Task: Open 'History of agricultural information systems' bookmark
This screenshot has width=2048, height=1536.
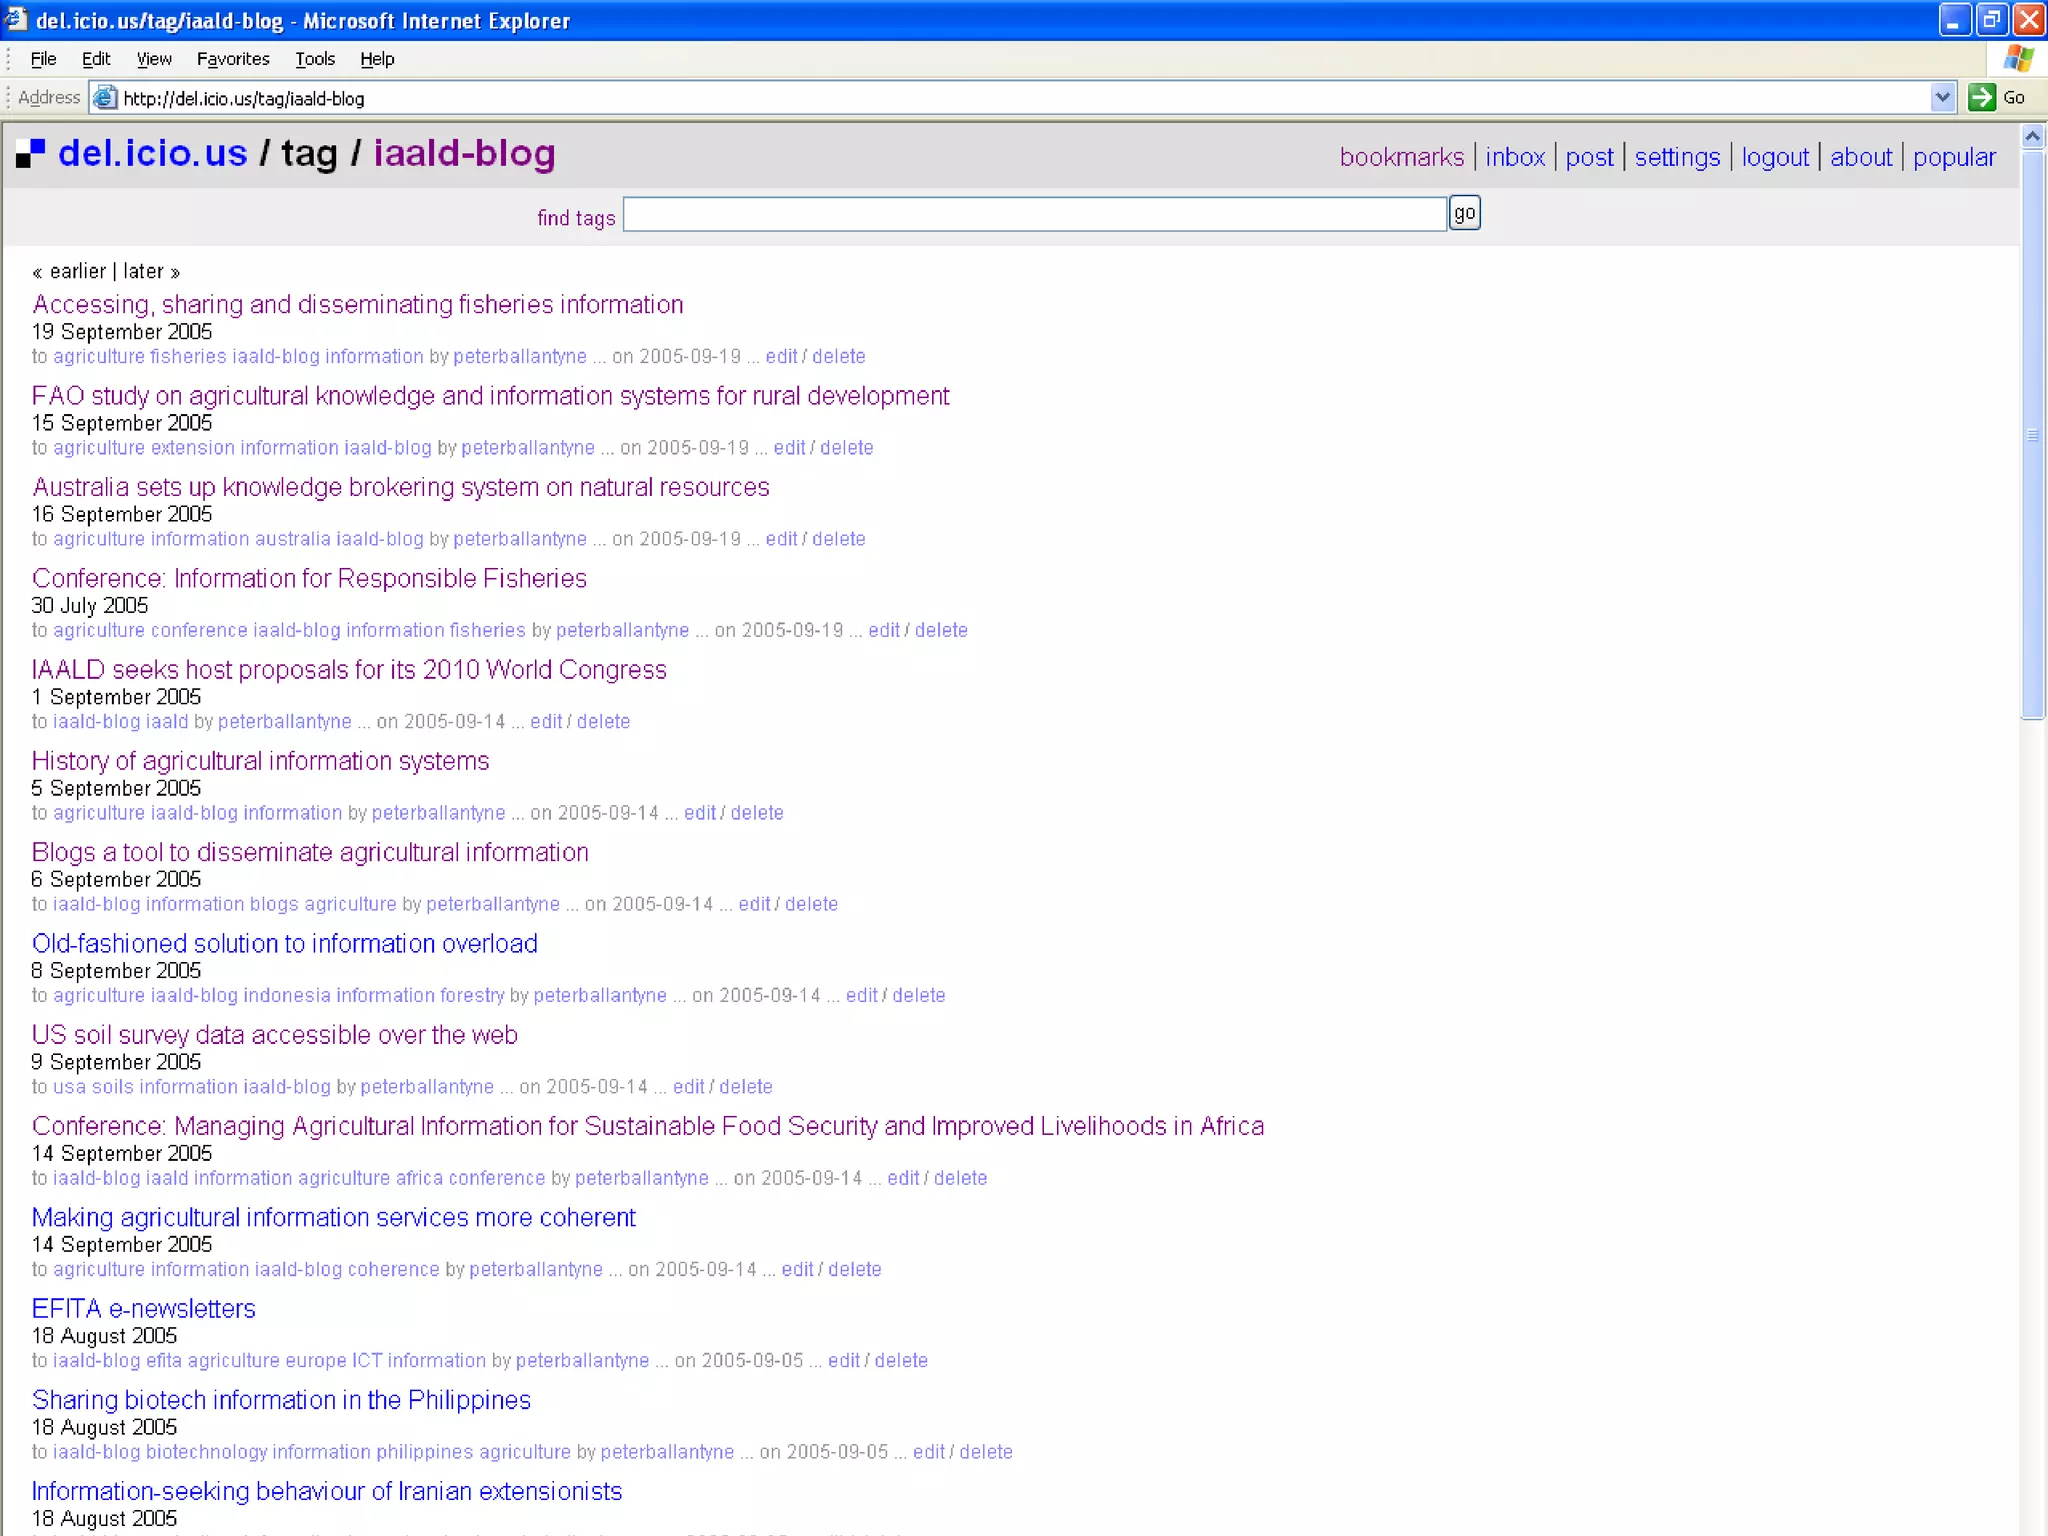Action: pyautogui.click(x=260, y=761)
